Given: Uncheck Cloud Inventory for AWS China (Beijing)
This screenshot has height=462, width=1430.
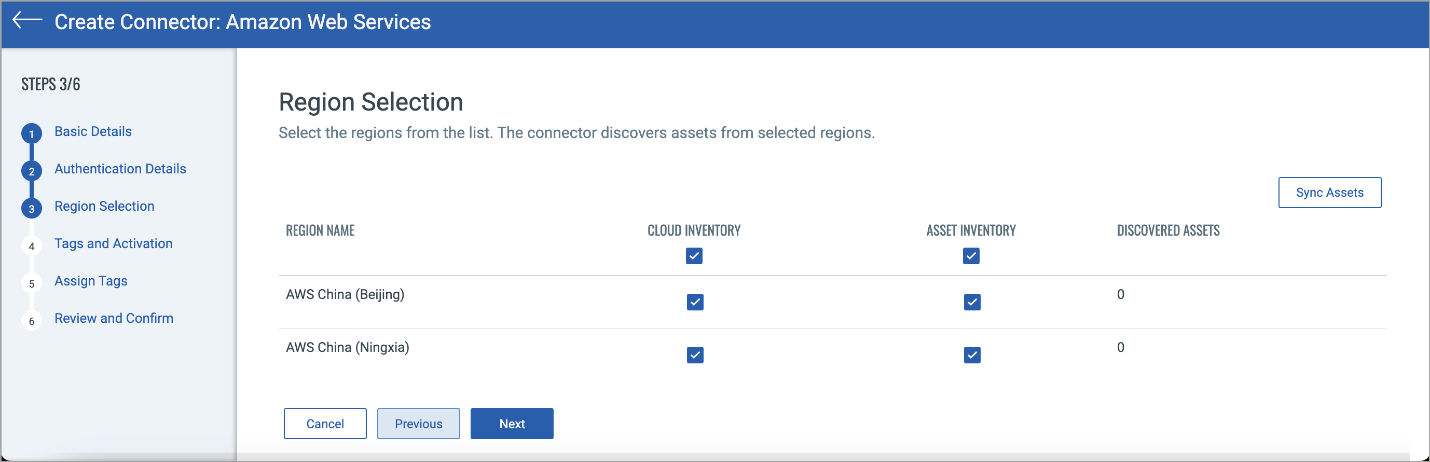Looking at the screenshot, I should pyautogui.click(x=695, y=302).
